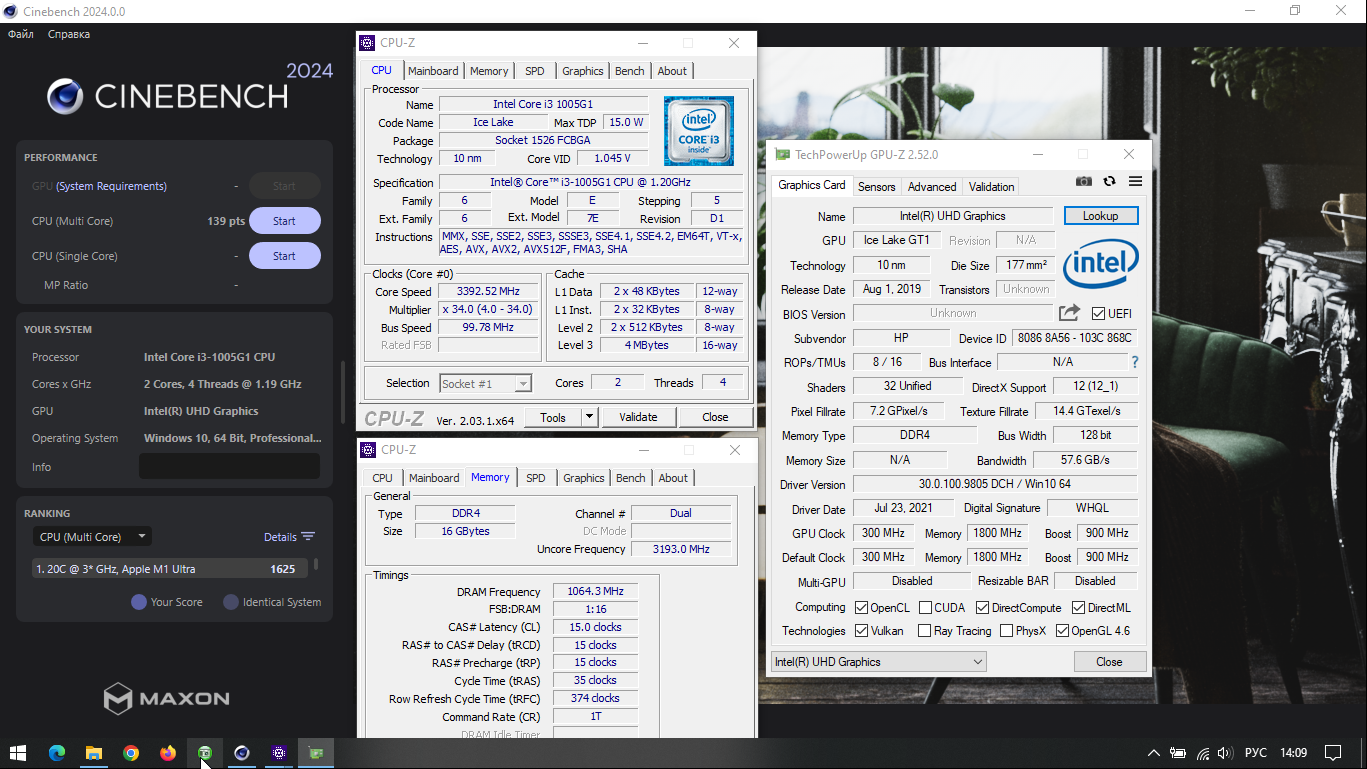Click Close button in top CPU-Z
The image size is (1367, 769).
point(715,417)
